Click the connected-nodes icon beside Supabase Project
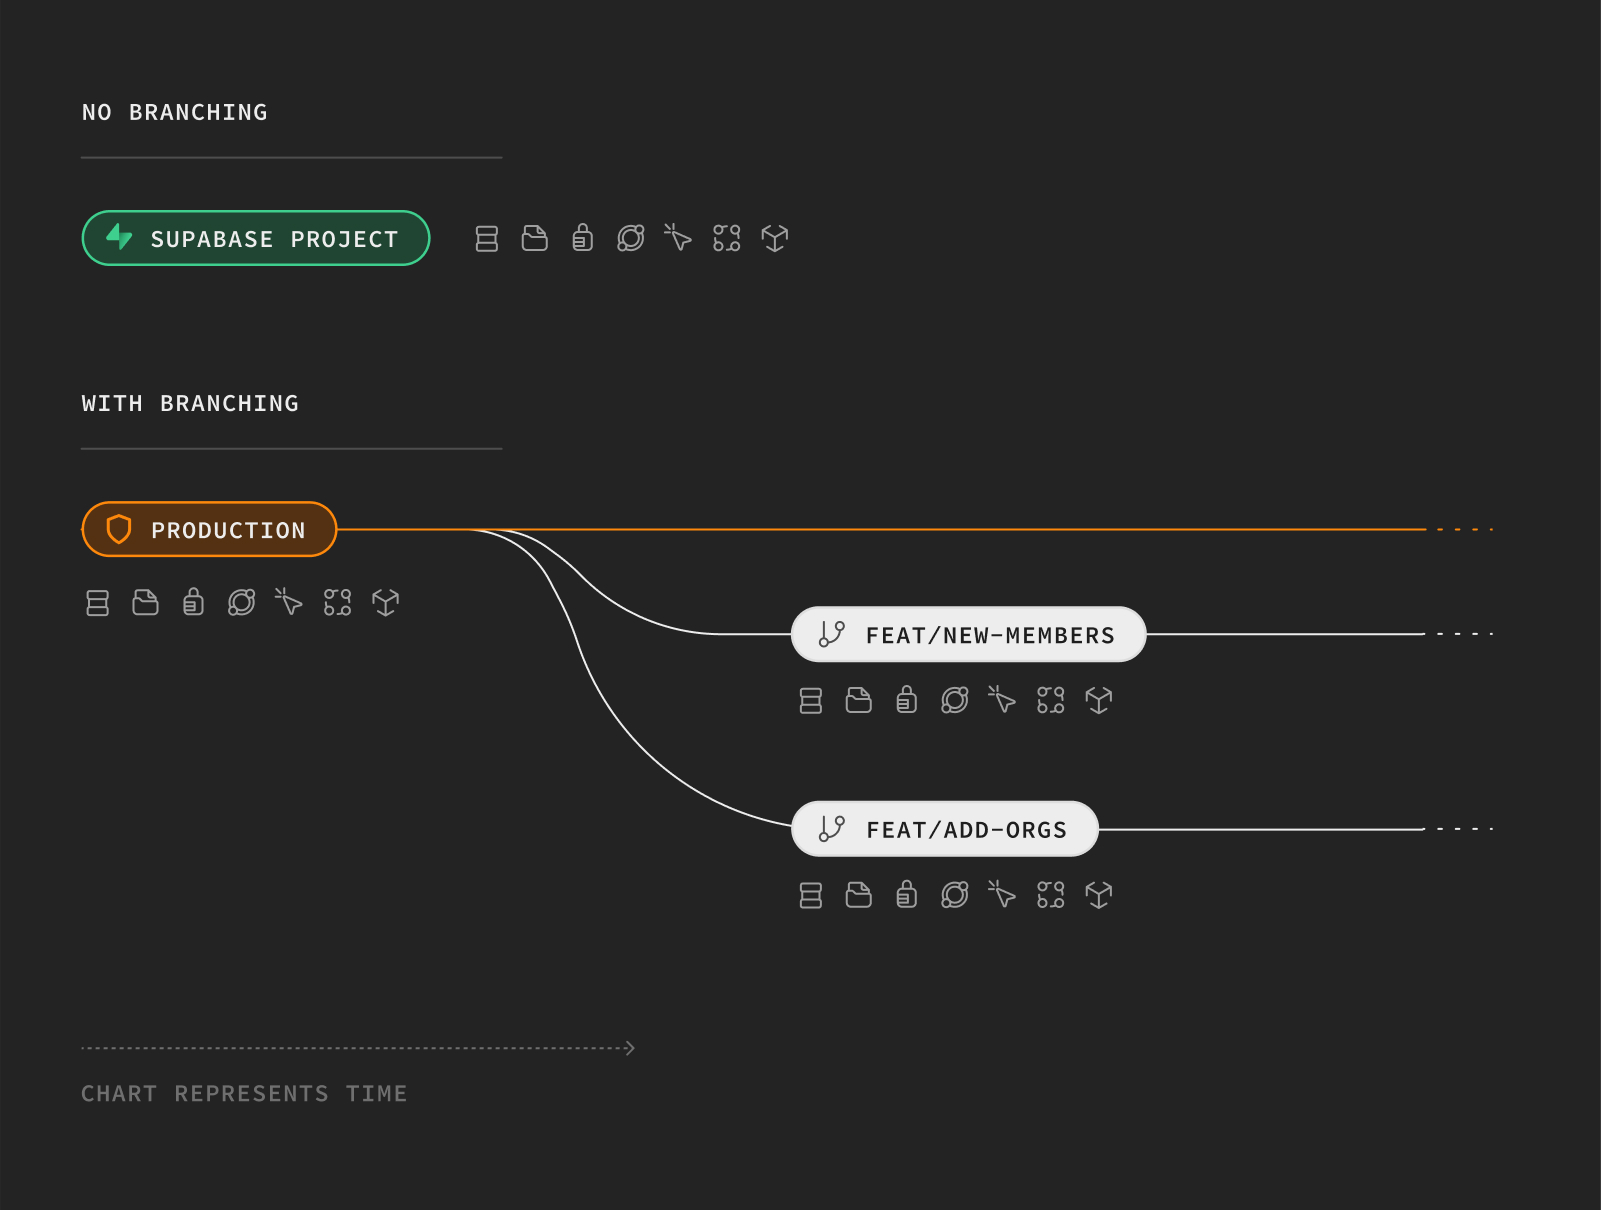 coord(727,238)
